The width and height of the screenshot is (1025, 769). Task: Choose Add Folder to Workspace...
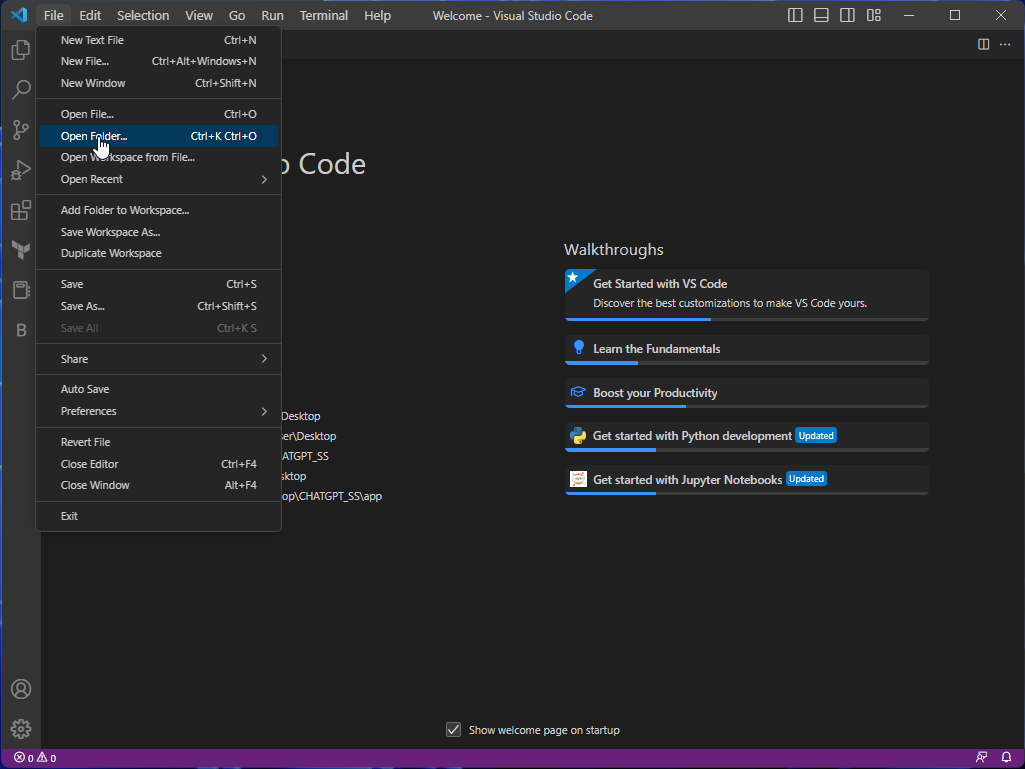158,210
